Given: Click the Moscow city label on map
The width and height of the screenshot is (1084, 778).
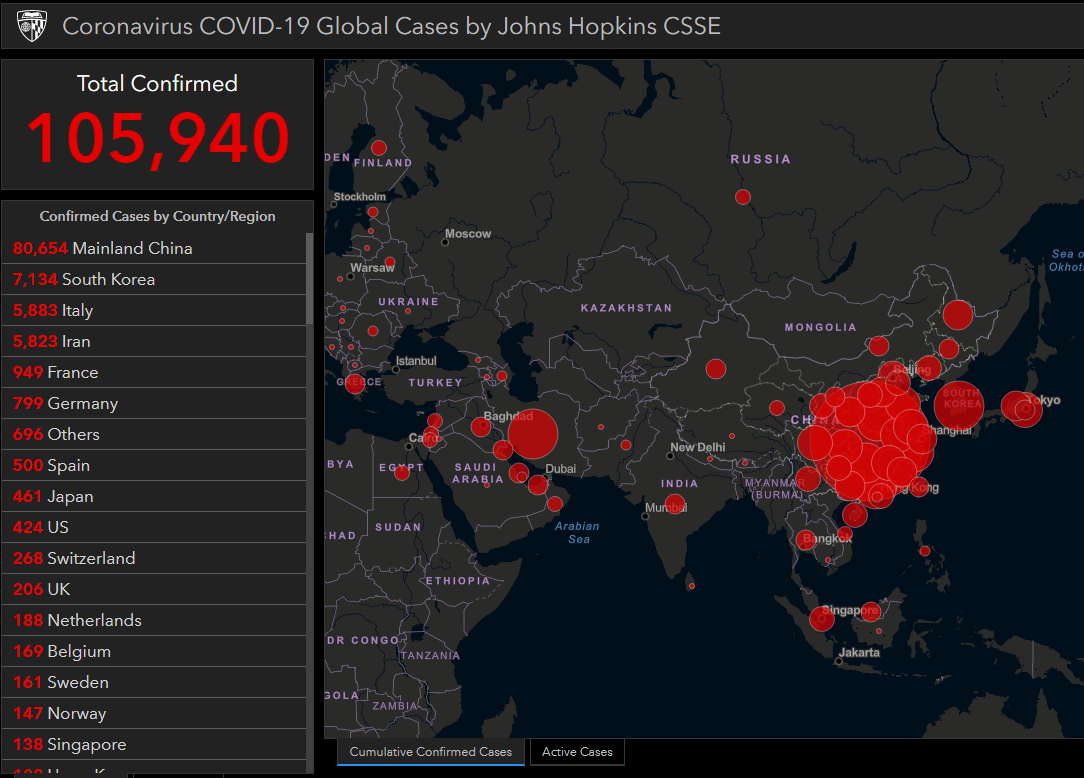Looking at the screenshot, I should (x=467, y=234).
